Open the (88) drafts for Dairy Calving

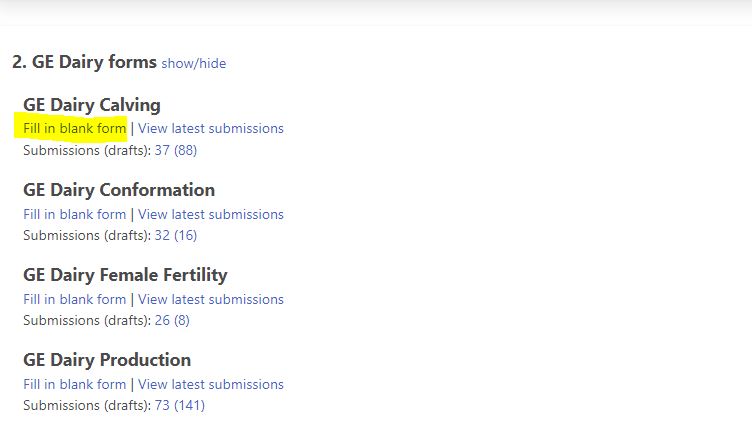point(185,150)
